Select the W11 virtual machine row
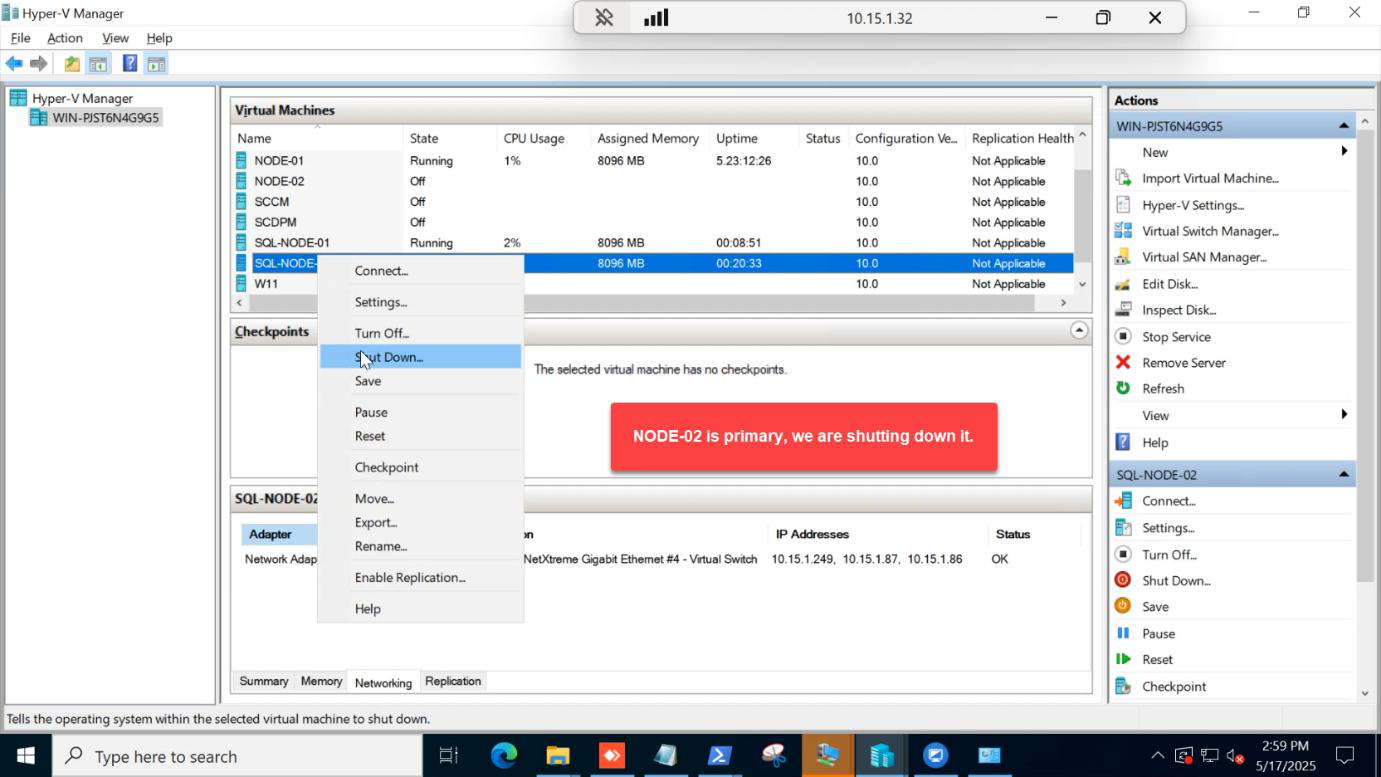The width and height of the screenshot is (1381, 777). [653, 284]
